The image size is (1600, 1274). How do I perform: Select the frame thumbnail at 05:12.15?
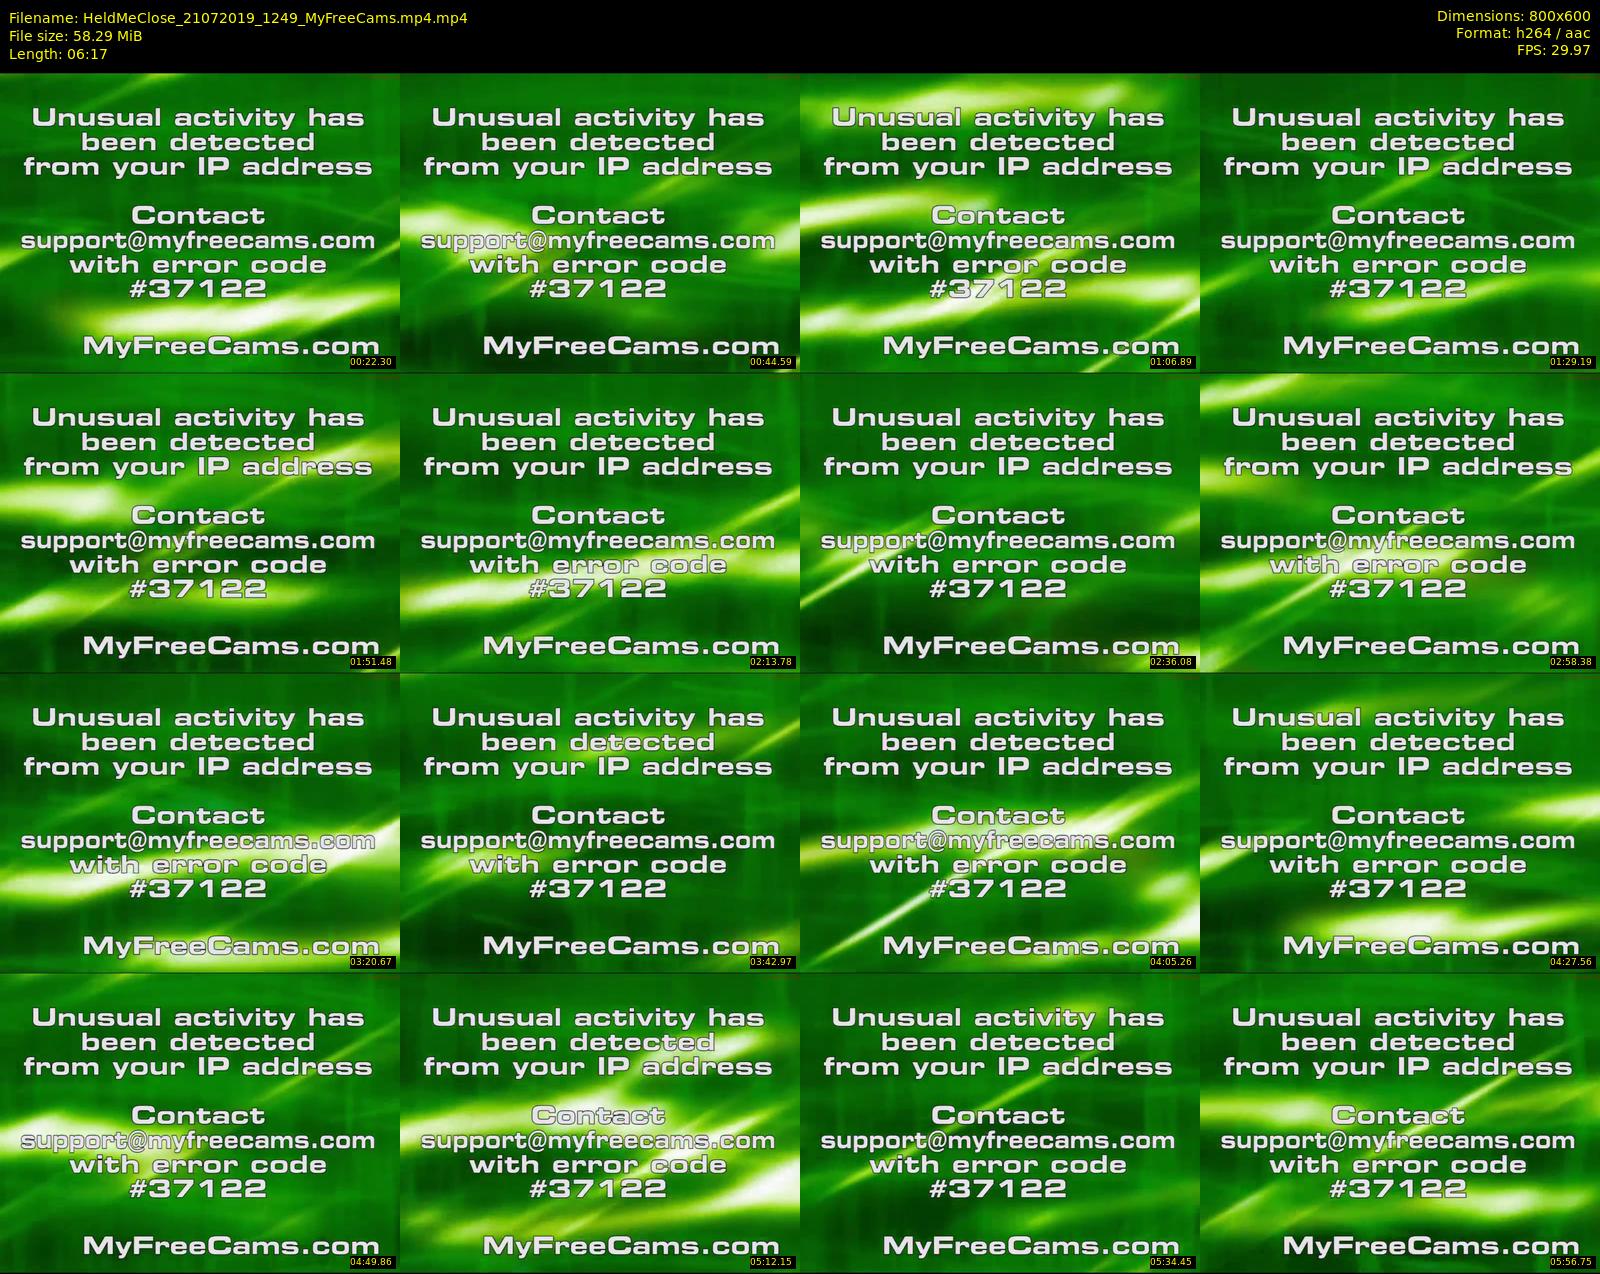(x=600, y=1123)
